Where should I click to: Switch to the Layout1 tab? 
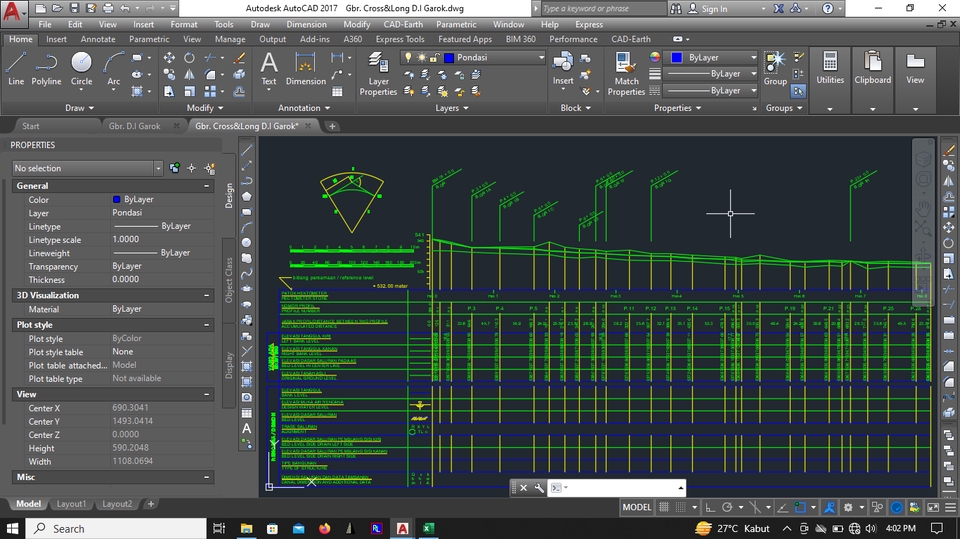[x=71, y=504]
